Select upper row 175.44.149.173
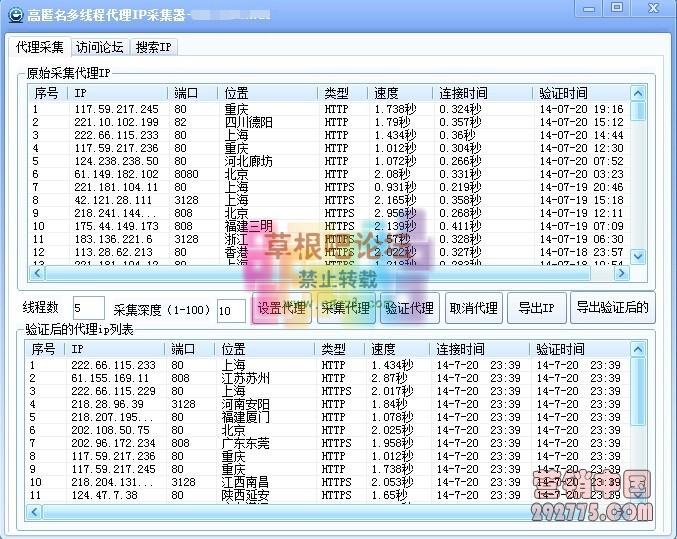677x539 pixels. tap(329, 226)
